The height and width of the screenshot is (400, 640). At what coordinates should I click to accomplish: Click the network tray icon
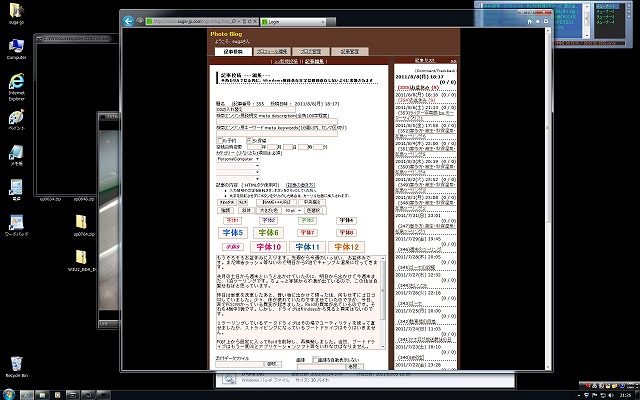[x=603, y=395]
